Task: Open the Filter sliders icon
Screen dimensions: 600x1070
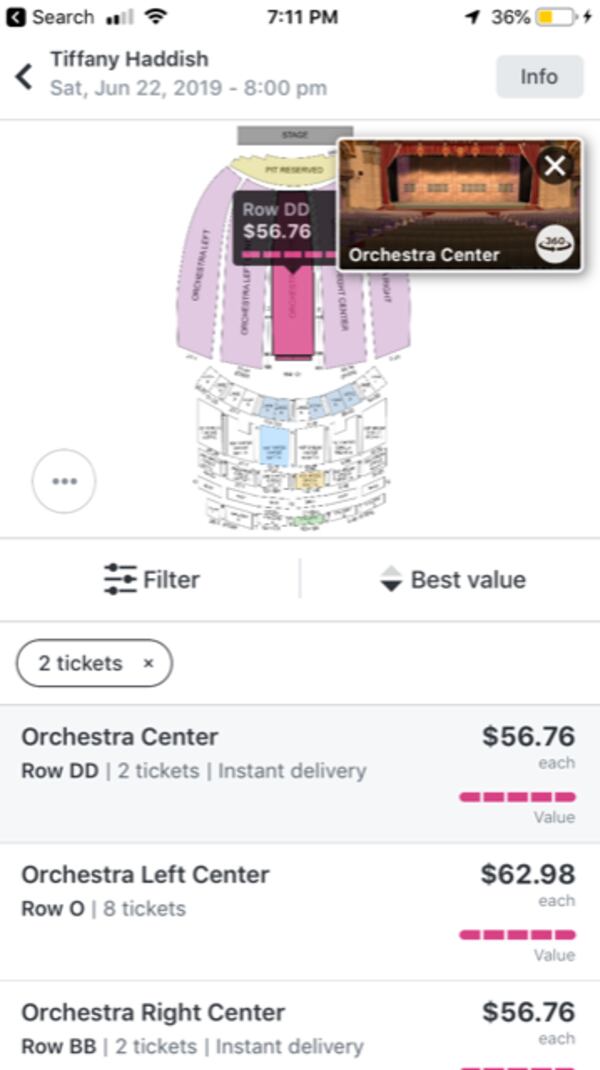Action: click(x=120, y=580)
